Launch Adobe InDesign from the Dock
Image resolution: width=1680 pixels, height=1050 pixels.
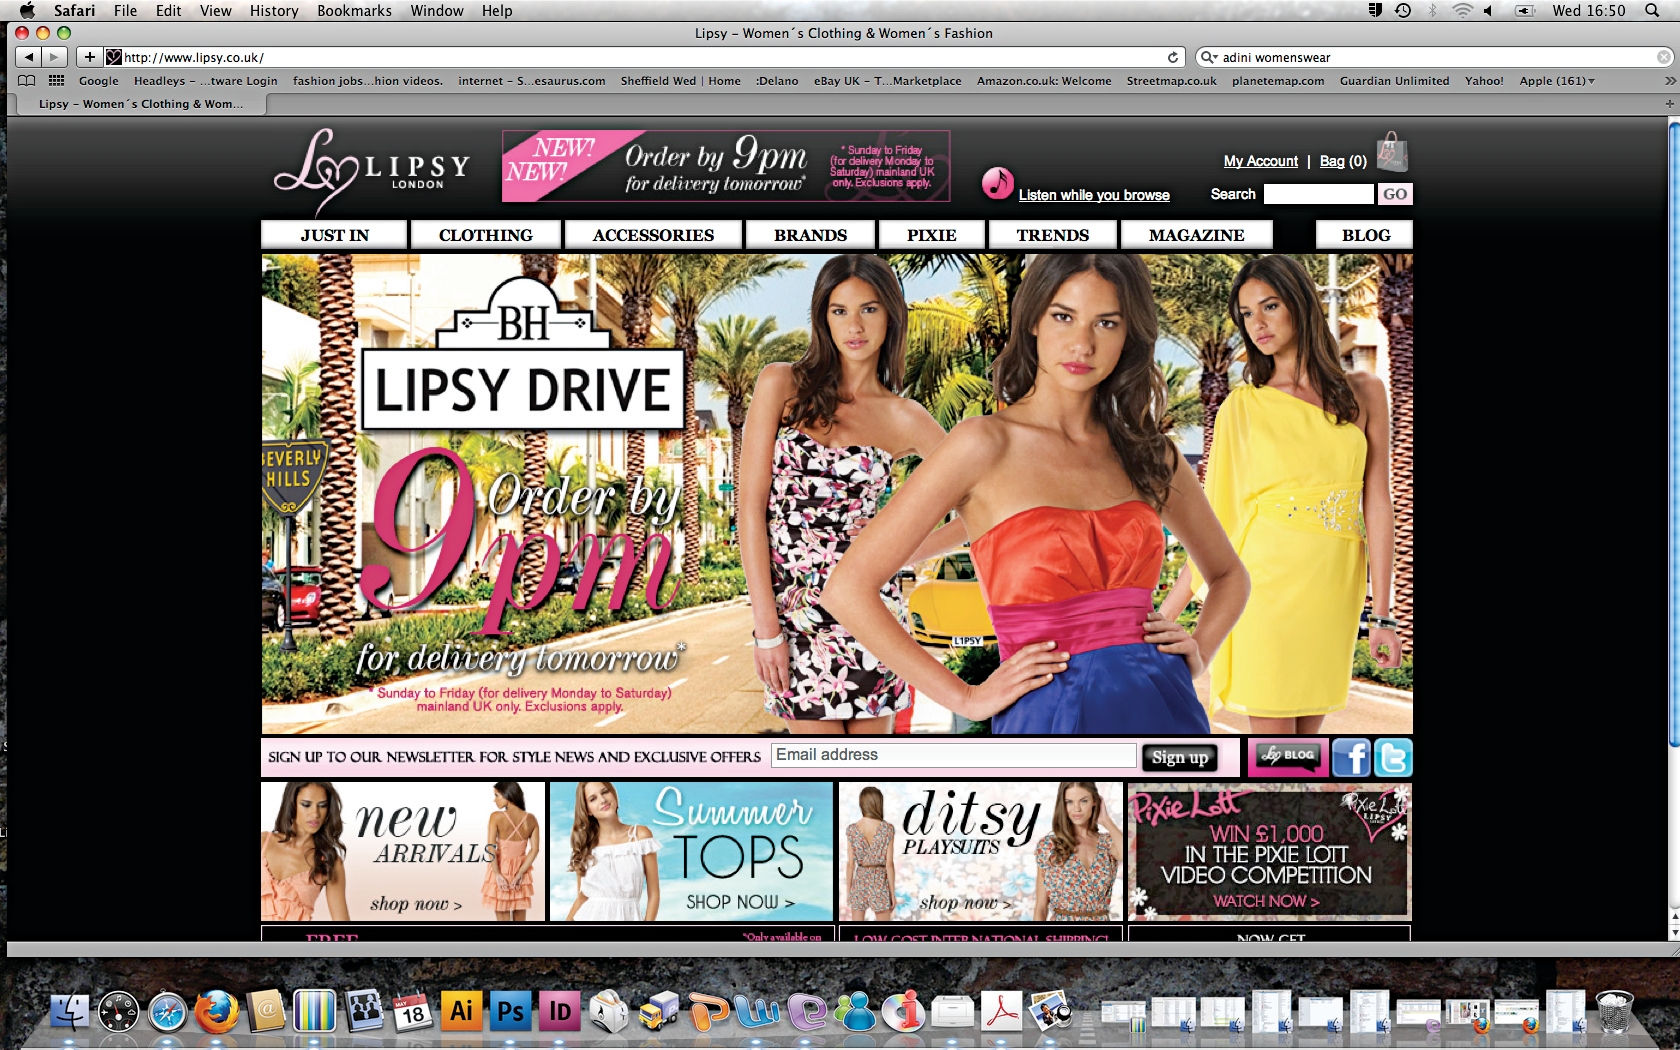pos(559,1011)
